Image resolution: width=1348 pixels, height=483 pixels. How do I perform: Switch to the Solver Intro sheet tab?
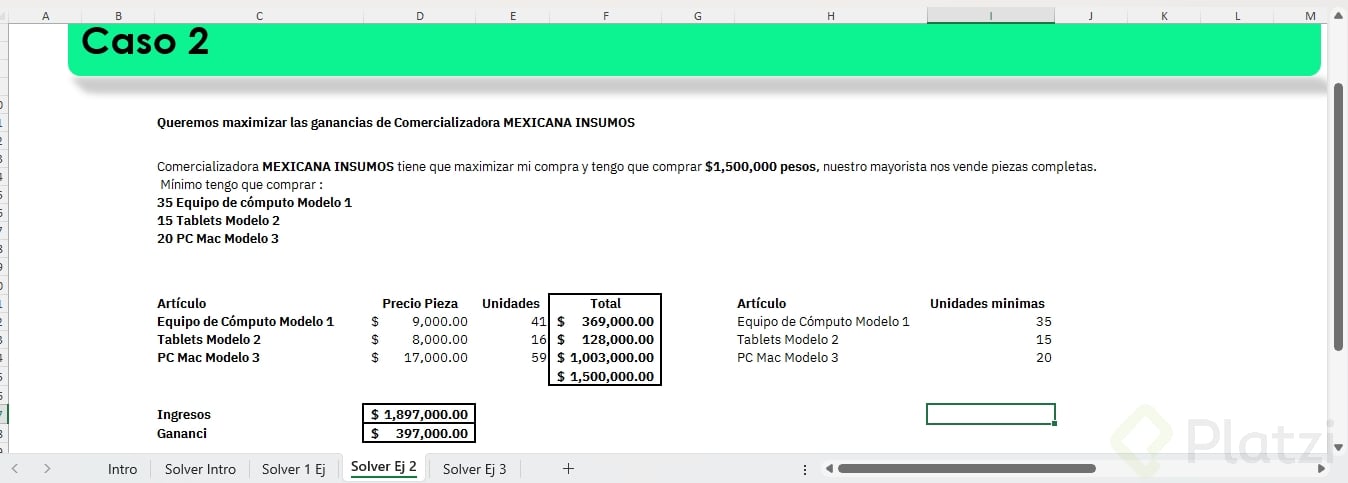(x=200, y=469)
